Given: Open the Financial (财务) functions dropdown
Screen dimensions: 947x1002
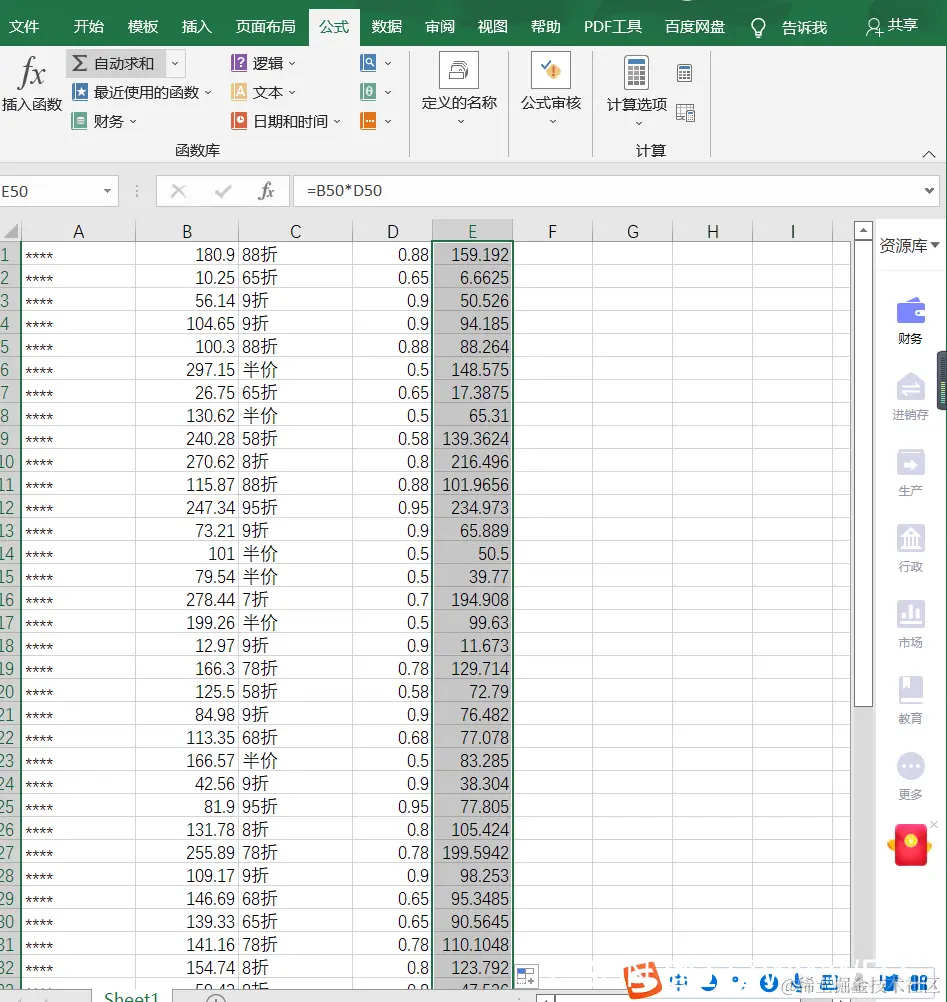Looking at the screenshot, I should (105, 121).
